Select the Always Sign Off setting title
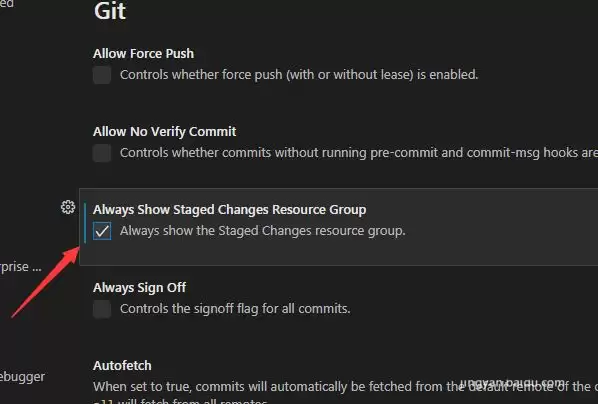This screenshot has height=404, width=598. coord(139,288)
